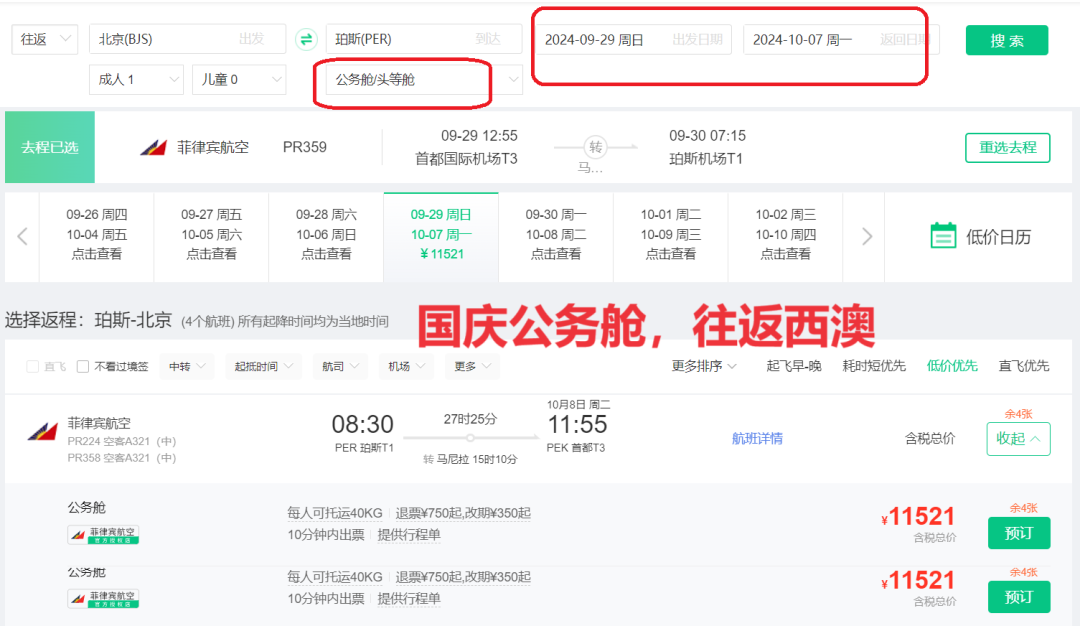The width and height of the screenshot is (1080, 626).
Task: Click the green 搜索 search button
Action: [x=1007, y=40]
